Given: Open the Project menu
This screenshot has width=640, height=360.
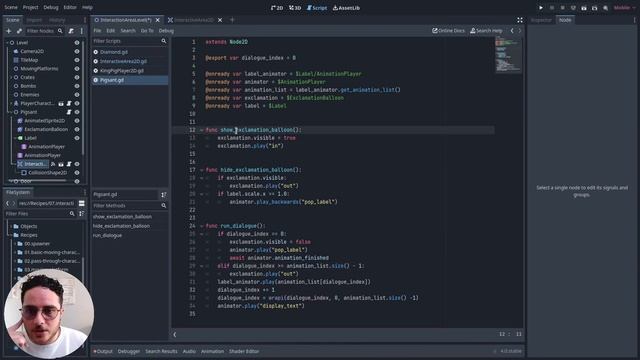Looking at the screenshot, I should pos(30,7).
